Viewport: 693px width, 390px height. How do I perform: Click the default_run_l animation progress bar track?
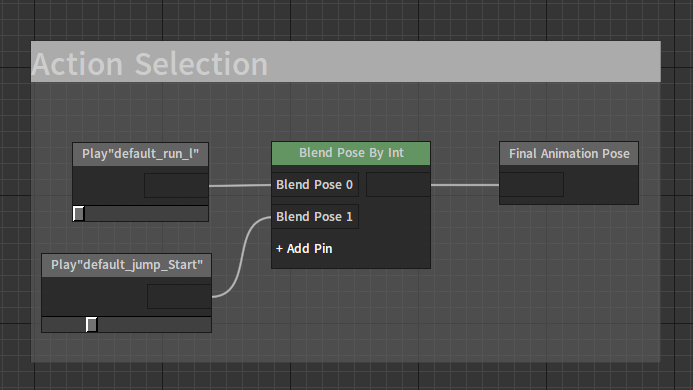[141, 214]
